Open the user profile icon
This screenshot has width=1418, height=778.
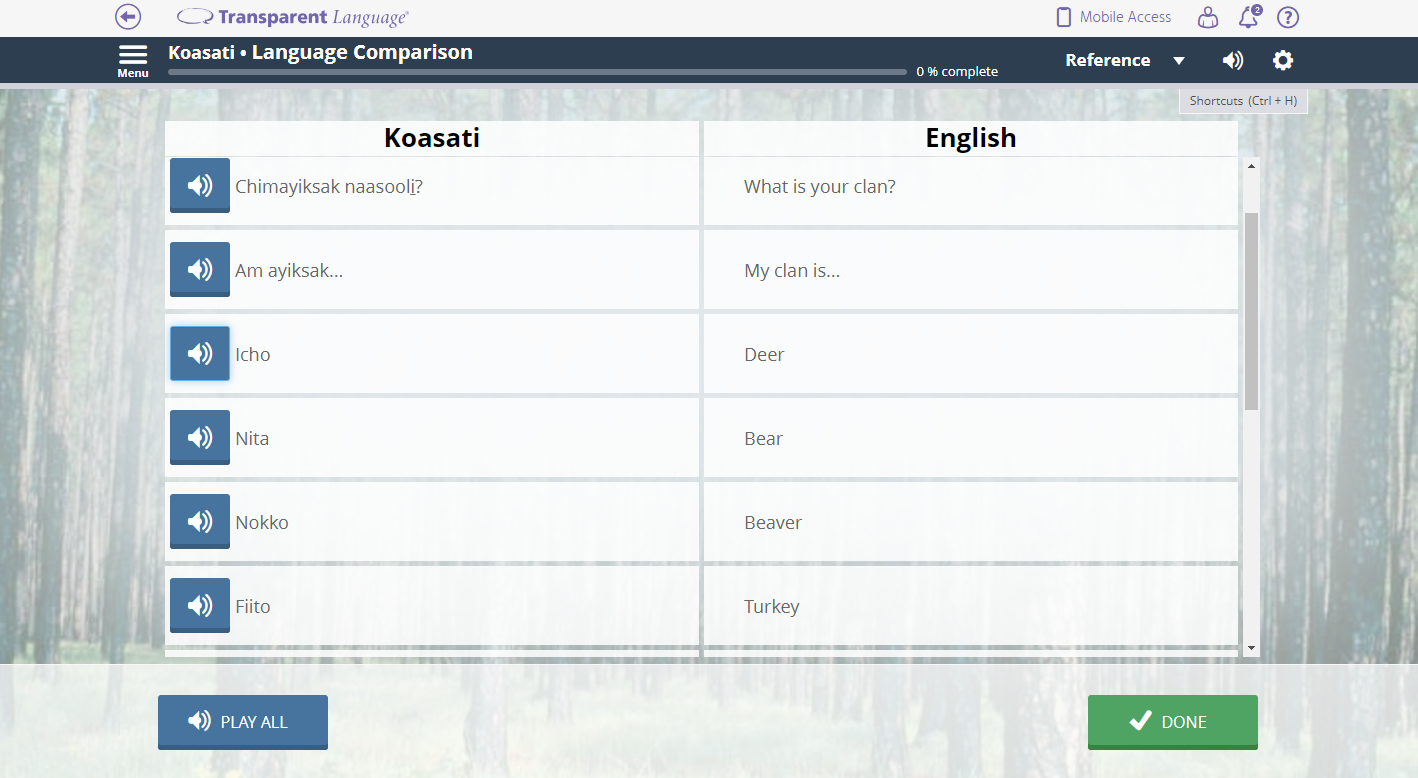[1208, 17]
